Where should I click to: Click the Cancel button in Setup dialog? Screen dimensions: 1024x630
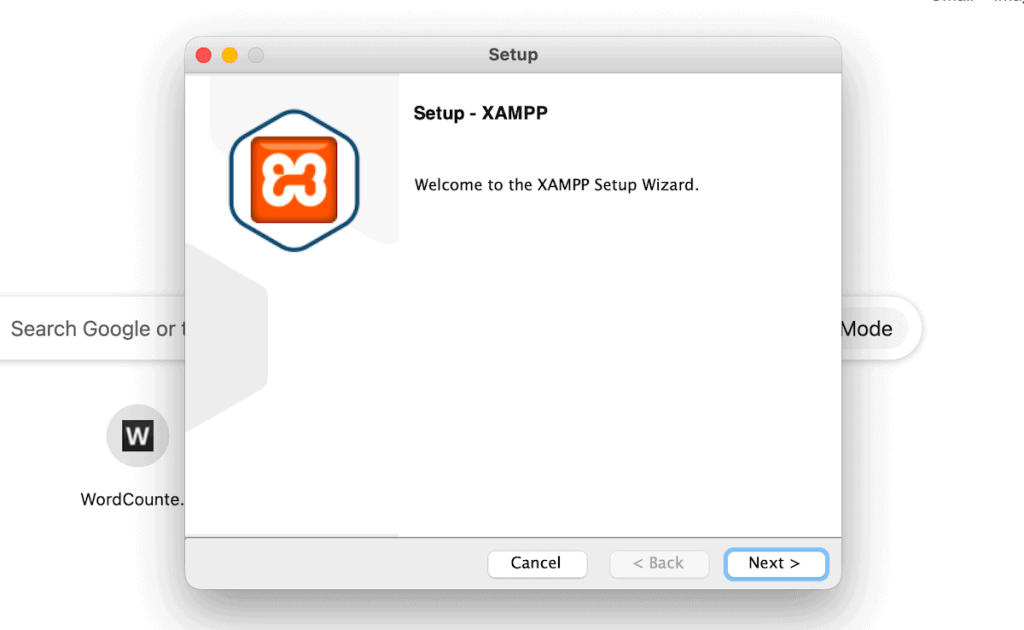pyautogui.click(x=537, y=563)
